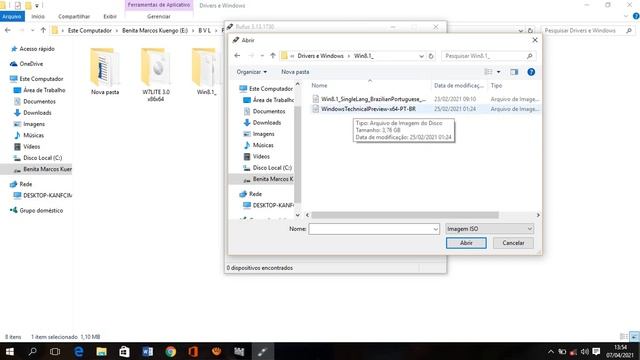Select the Win8.1_SingleLang_BrazilianPortuguese file
The width and height of the screenshot is (640, 360).
(373, 99)
